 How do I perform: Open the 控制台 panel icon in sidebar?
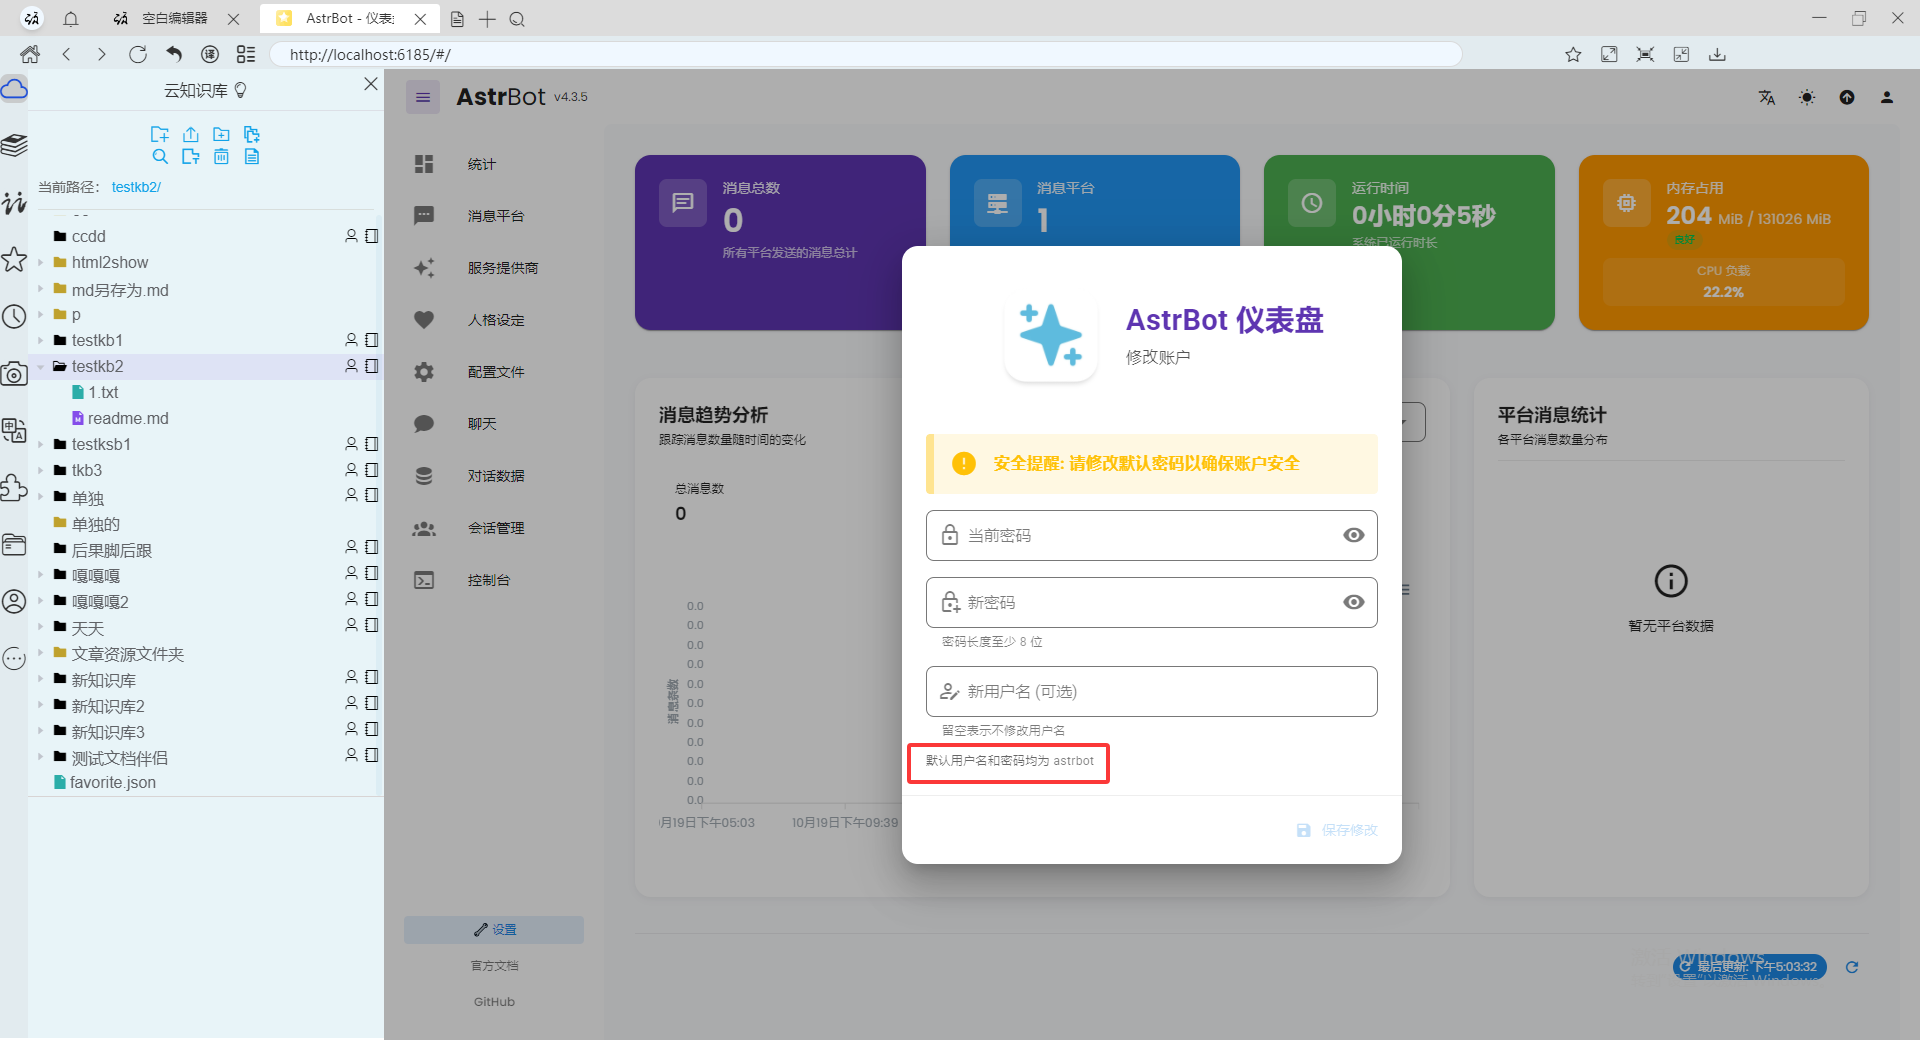(x=424, y=579)
